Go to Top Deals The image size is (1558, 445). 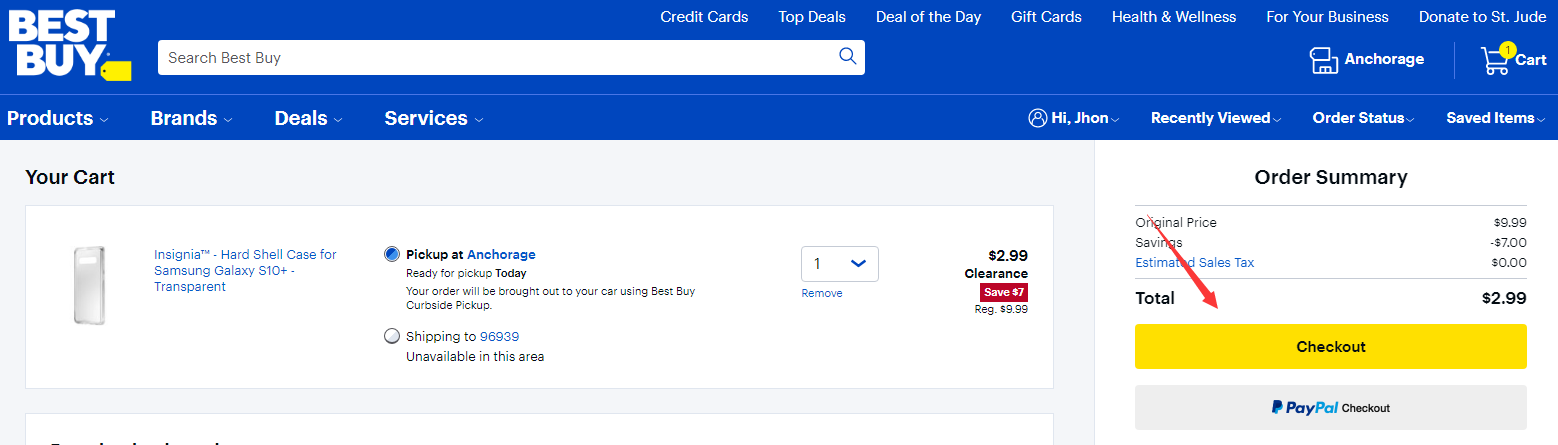tap(812, 17)
